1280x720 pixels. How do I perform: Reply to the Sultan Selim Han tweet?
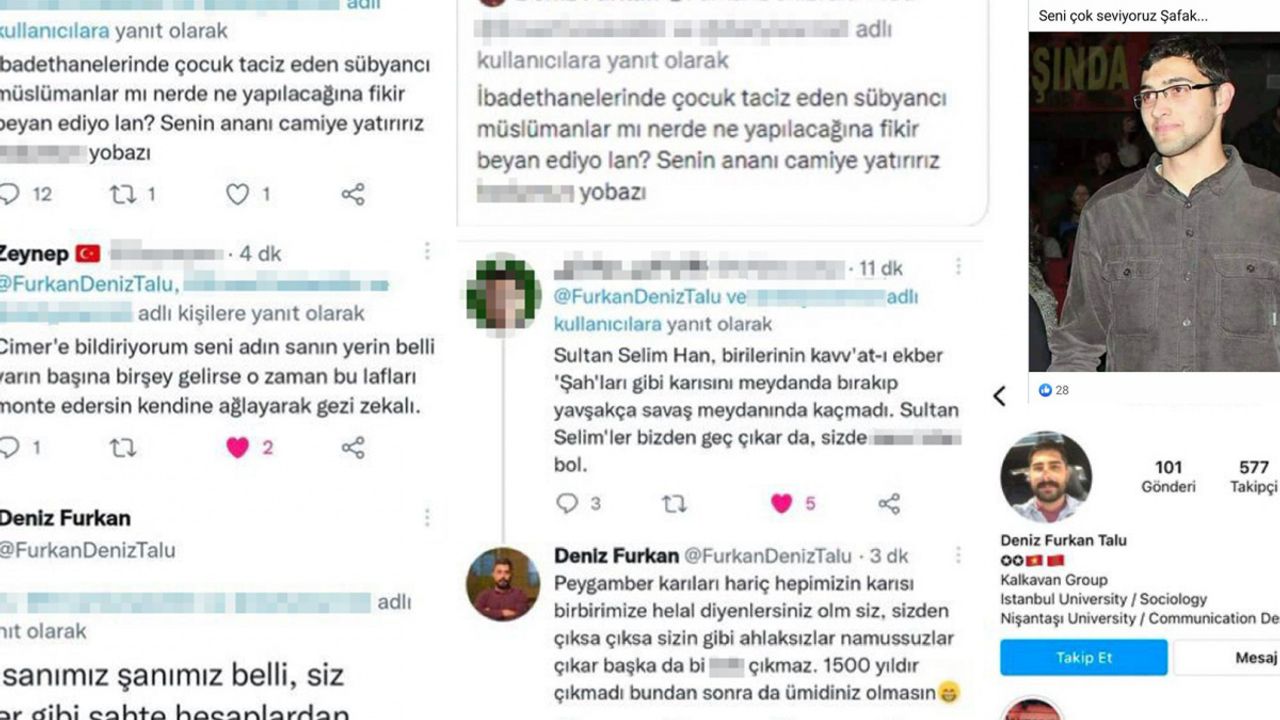[567, 504]
